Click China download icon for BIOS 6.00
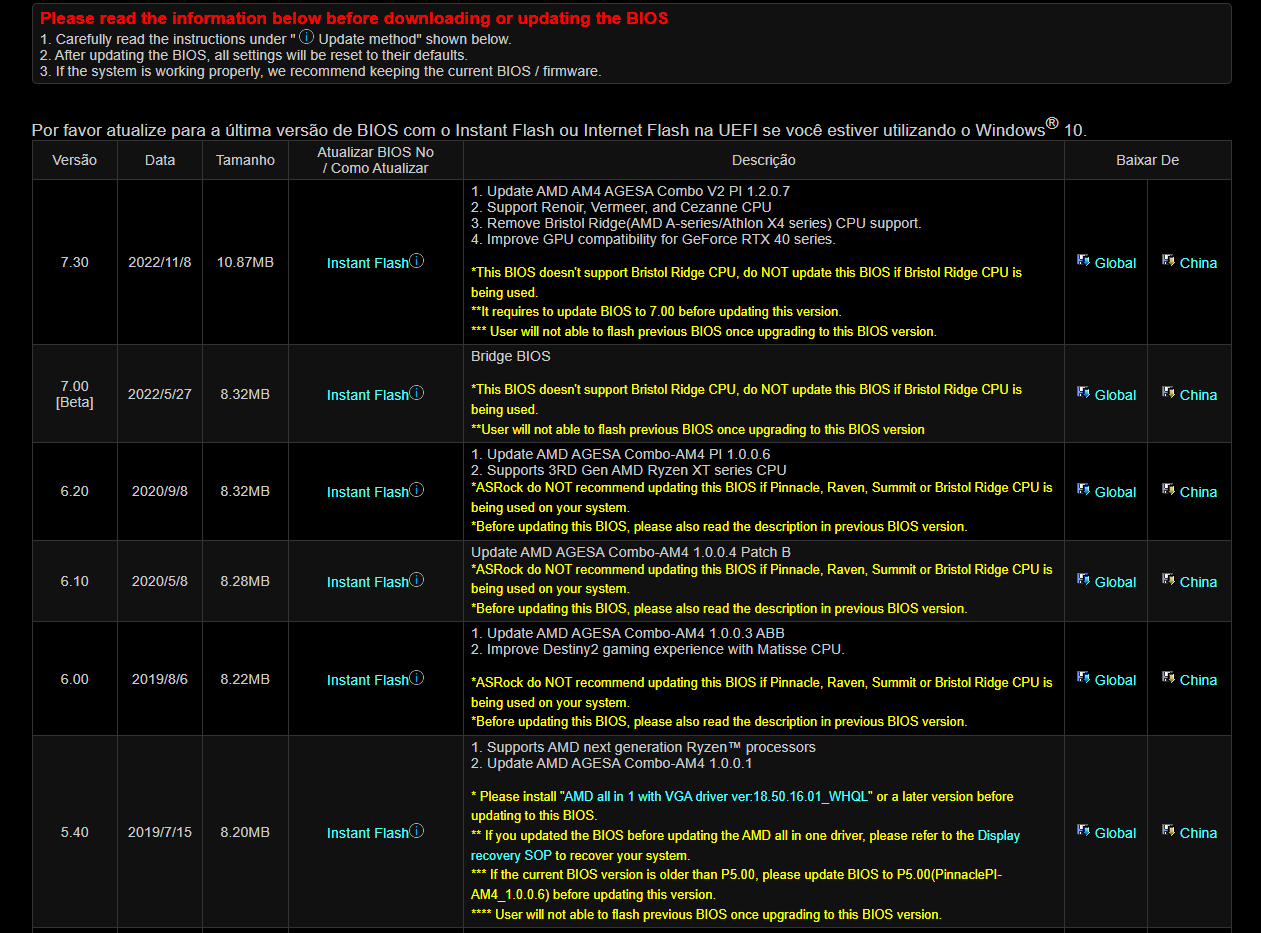The width and height of the screenshot is (1261, 933). [1168, 678]
